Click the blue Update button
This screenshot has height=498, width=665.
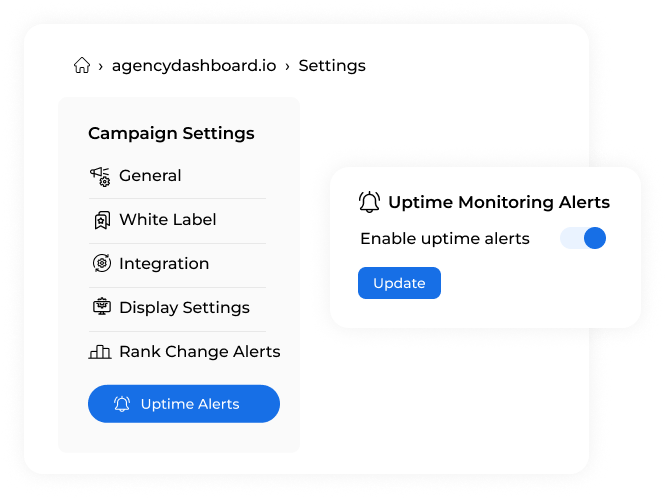[399, 283]
